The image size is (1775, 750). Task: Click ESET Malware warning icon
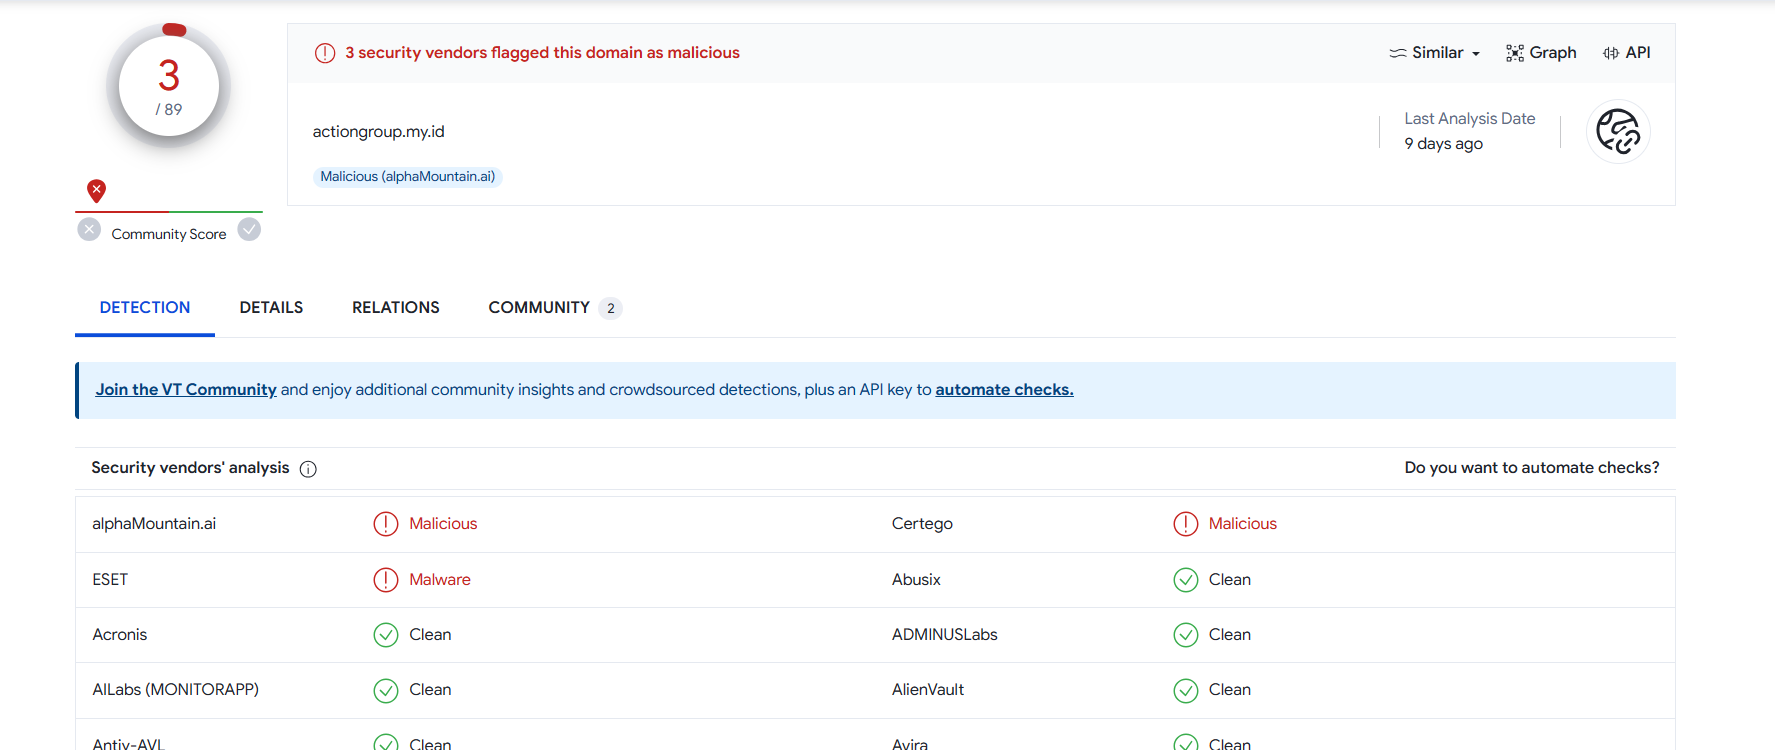(x=385, y=580)
